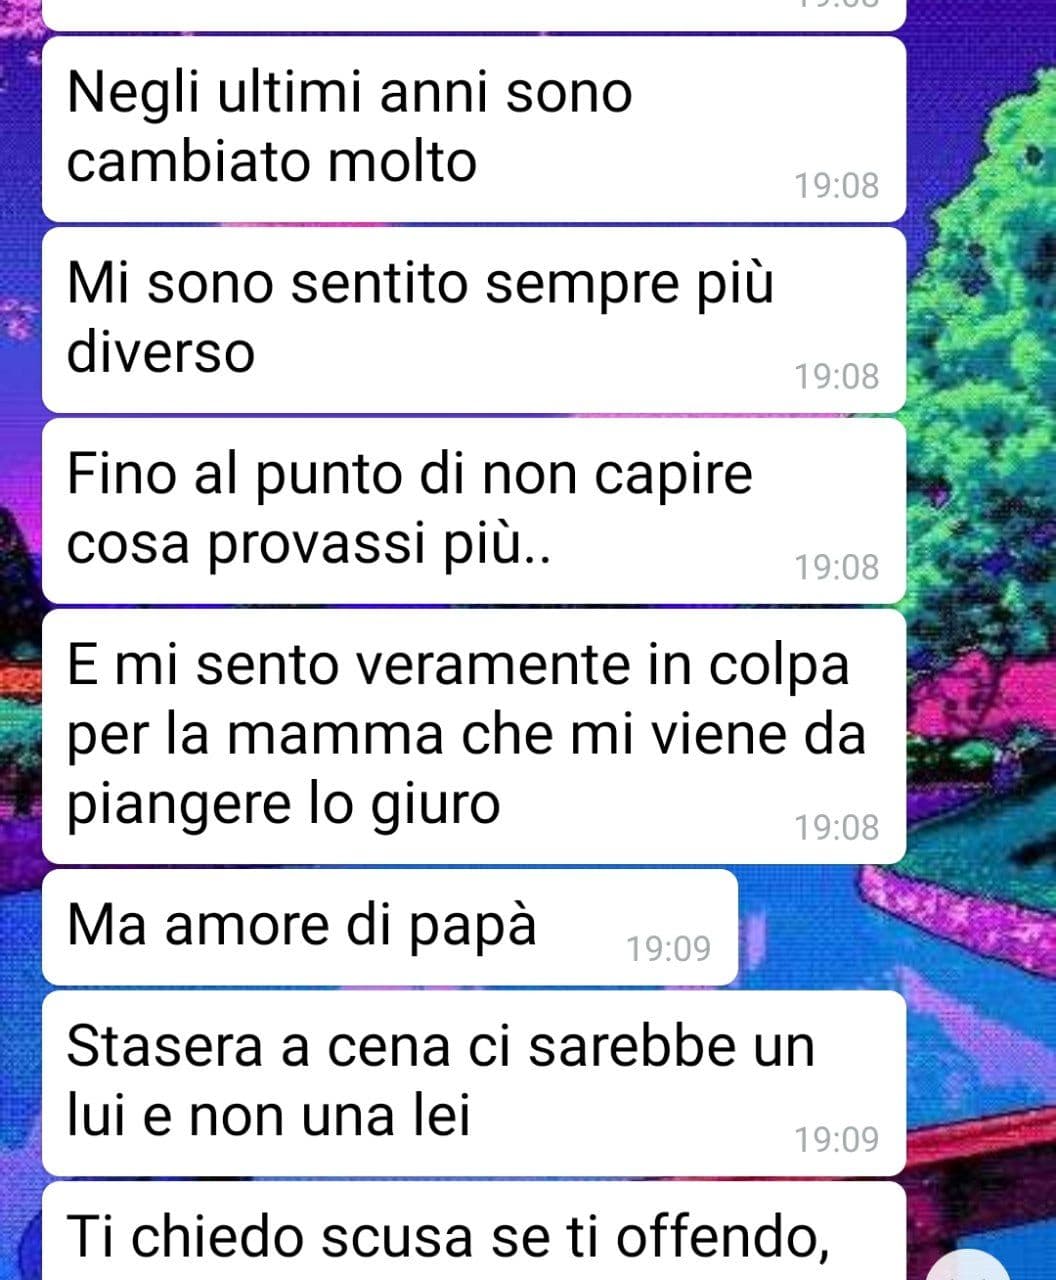Click the 19:08 timestamp beside 'piangere lo giuro'
1056x1280 pixels.
point(837,827)
